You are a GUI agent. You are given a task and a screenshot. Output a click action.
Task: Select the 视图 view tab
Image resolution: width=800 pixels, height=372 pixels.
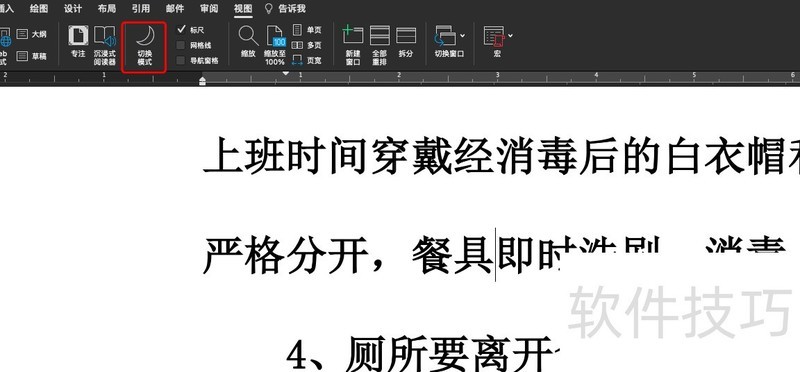243,9
